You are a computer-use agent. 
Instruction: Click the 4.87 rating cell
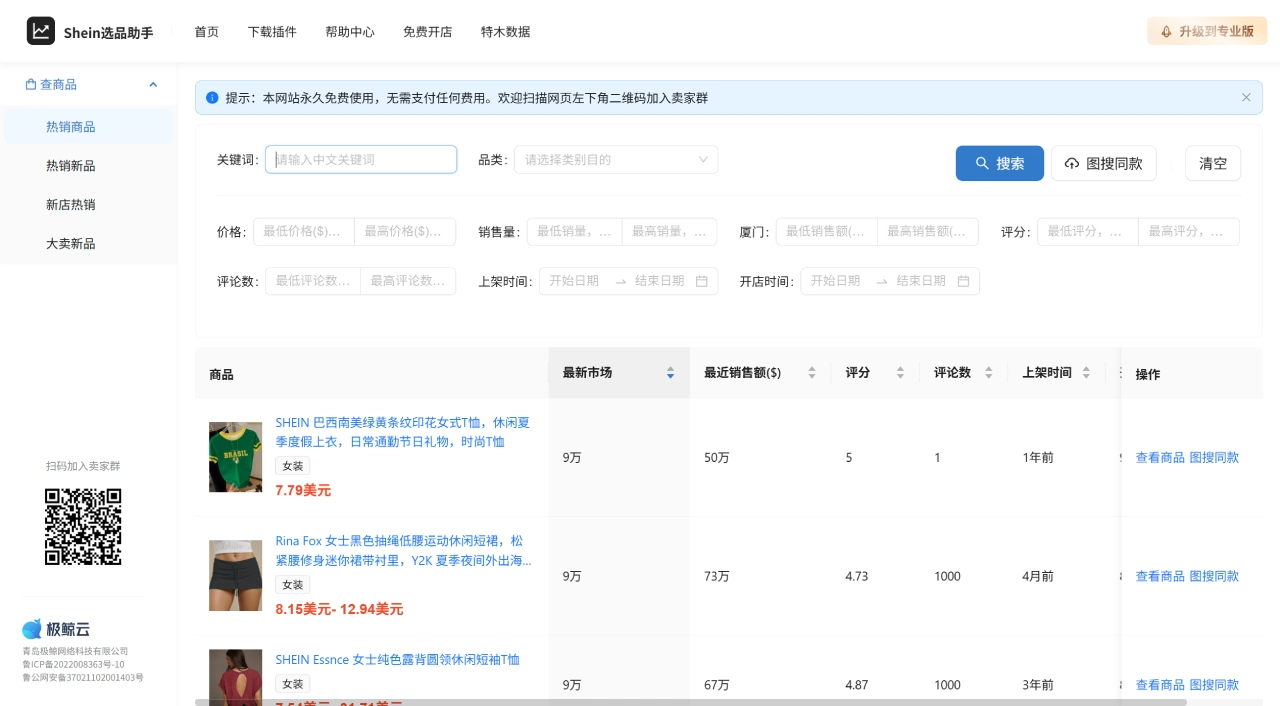856,685
